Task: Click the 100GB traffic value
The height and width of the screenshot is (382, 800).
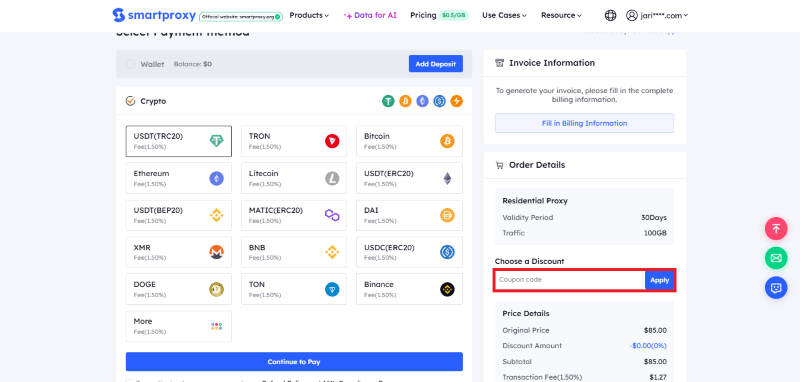Action: [x=655, y=233]
